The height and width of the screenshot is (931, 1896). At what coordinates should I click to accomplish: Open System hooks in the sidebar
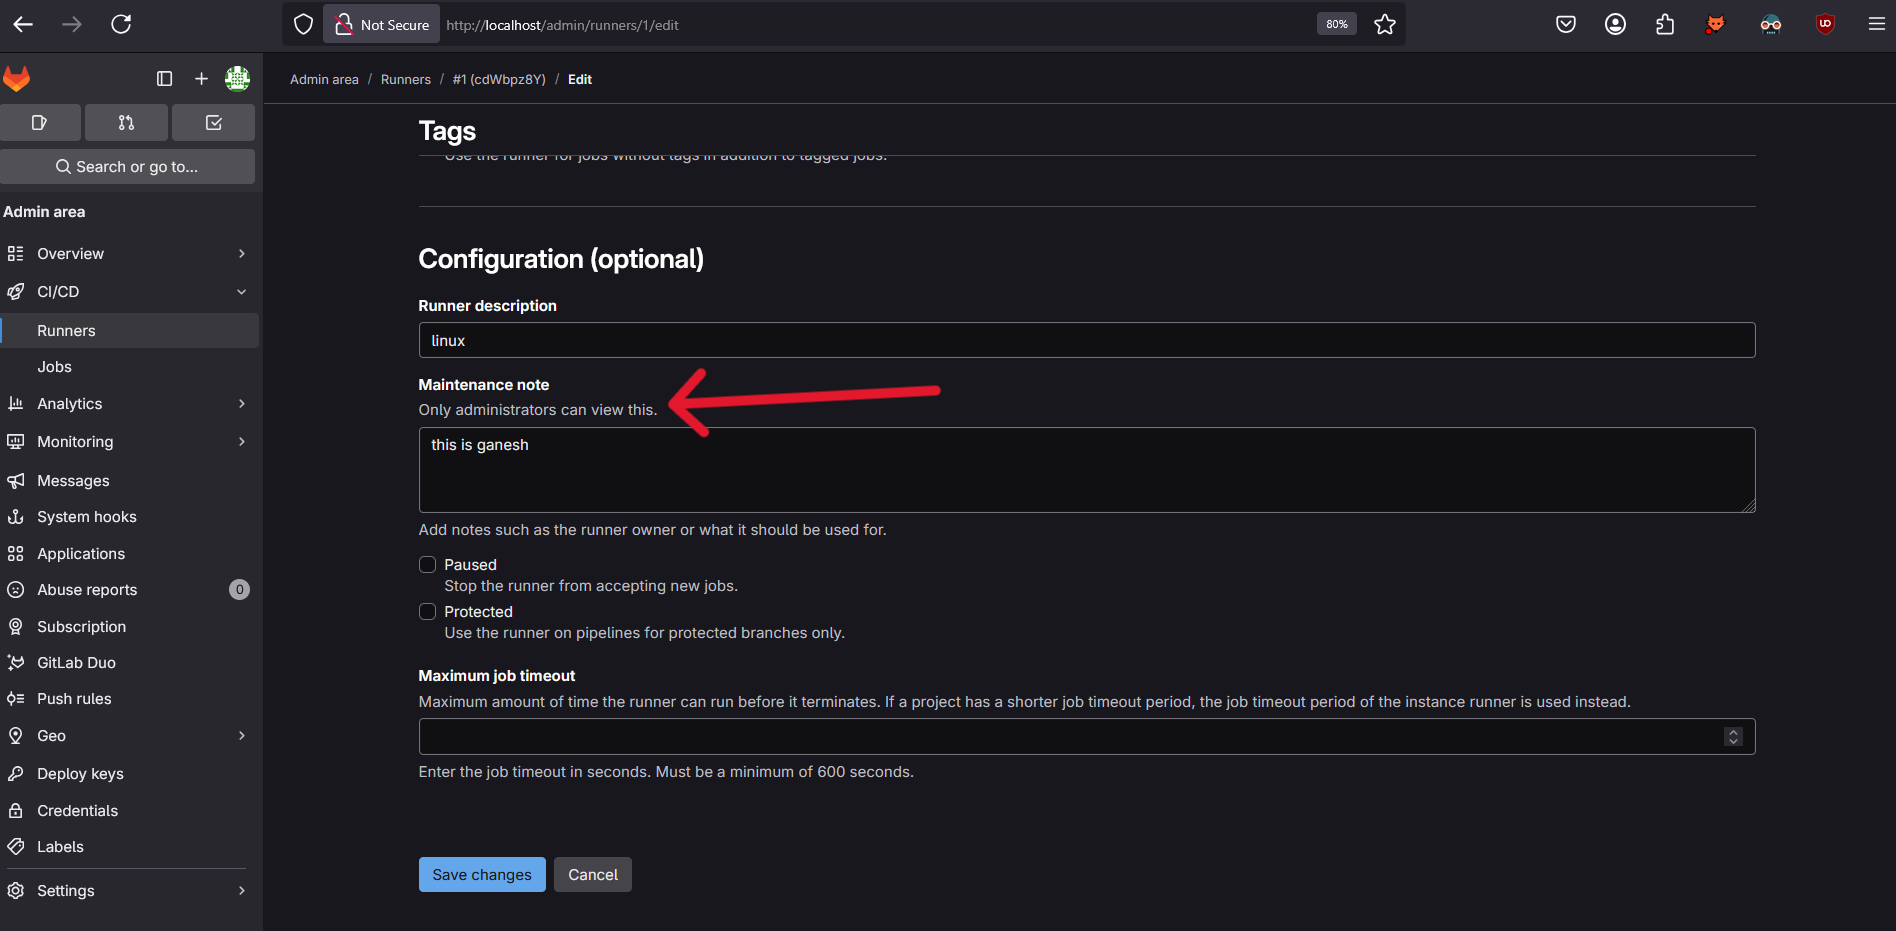click(x=87, y=517)
